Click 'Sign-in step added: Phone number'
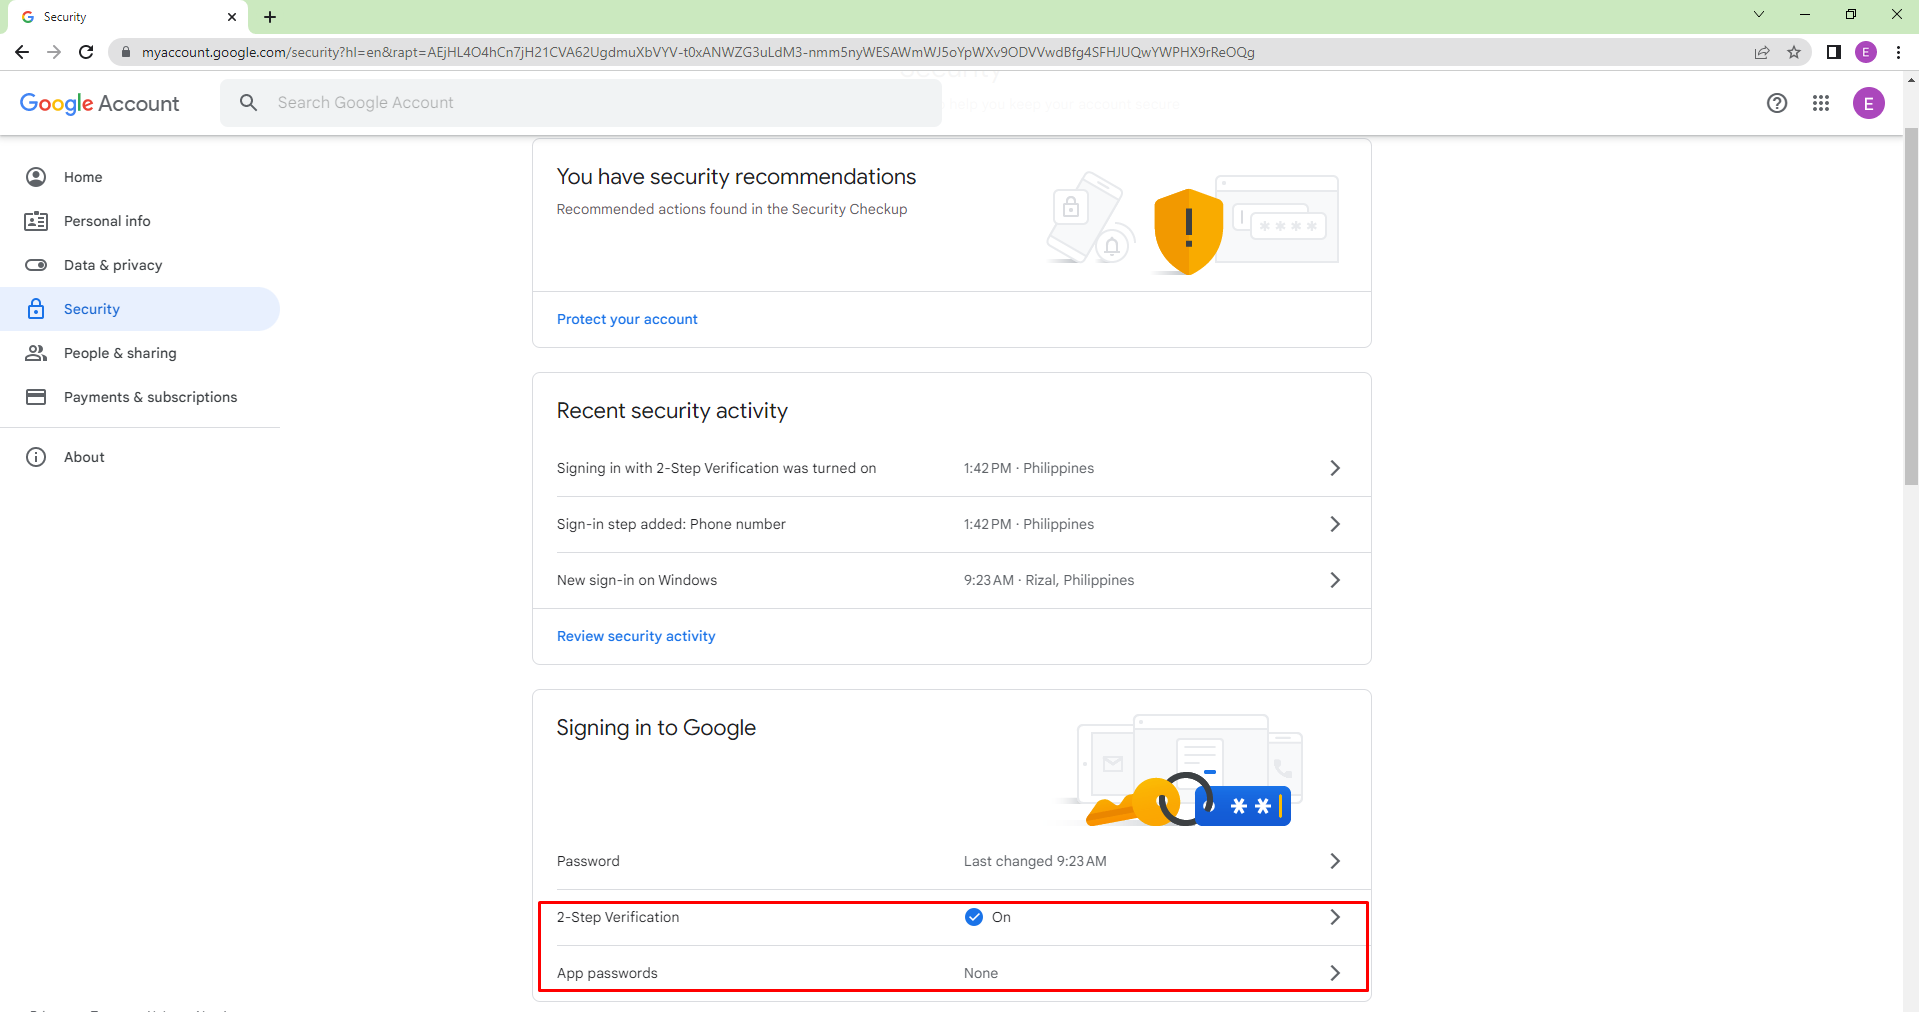The image size is (1919, 1012). point(671,524)
